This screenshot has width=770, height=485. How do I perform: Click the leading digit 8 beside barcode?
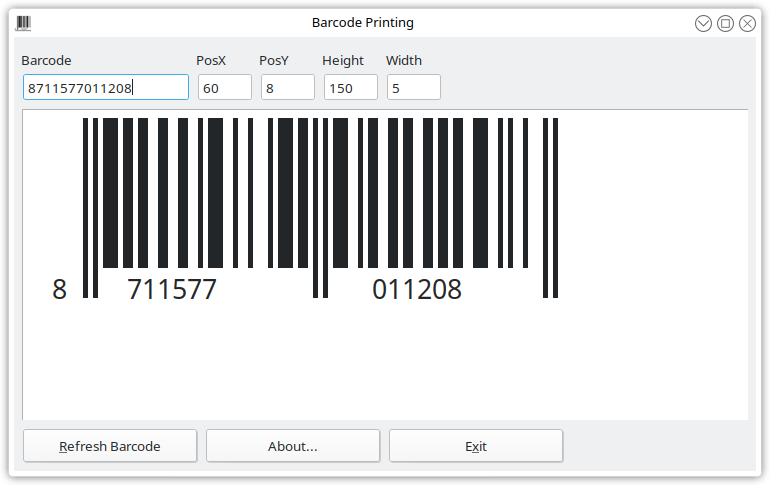59,289
